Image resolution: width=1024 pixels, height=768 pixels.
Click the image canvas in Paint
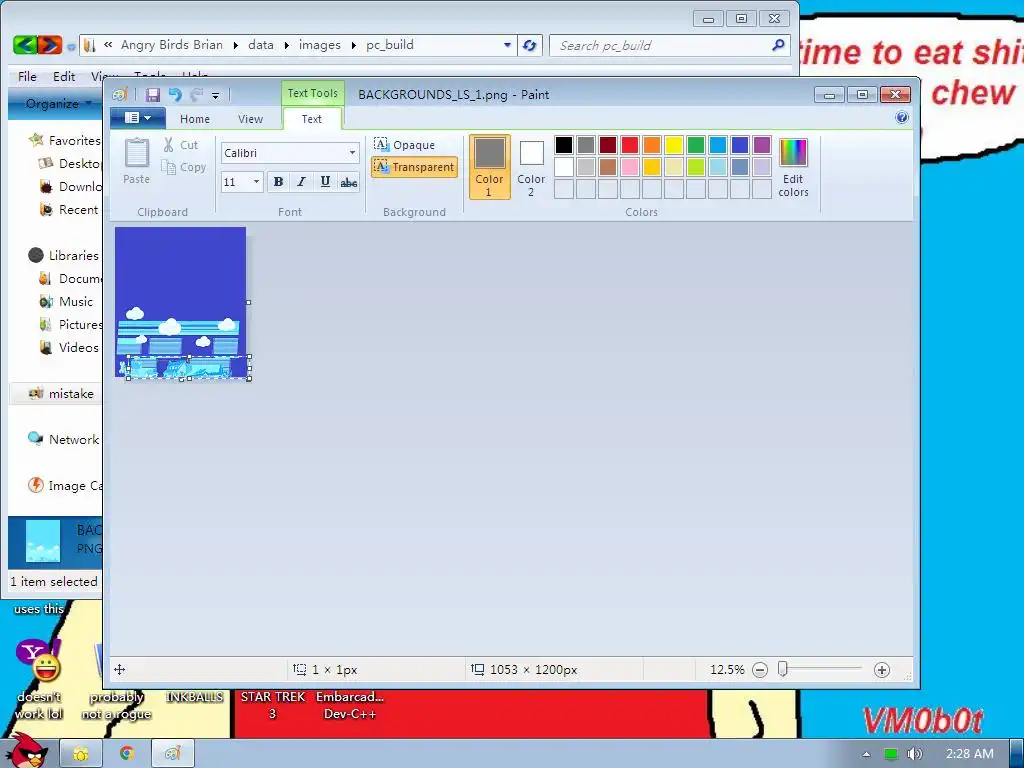(180, 302)
